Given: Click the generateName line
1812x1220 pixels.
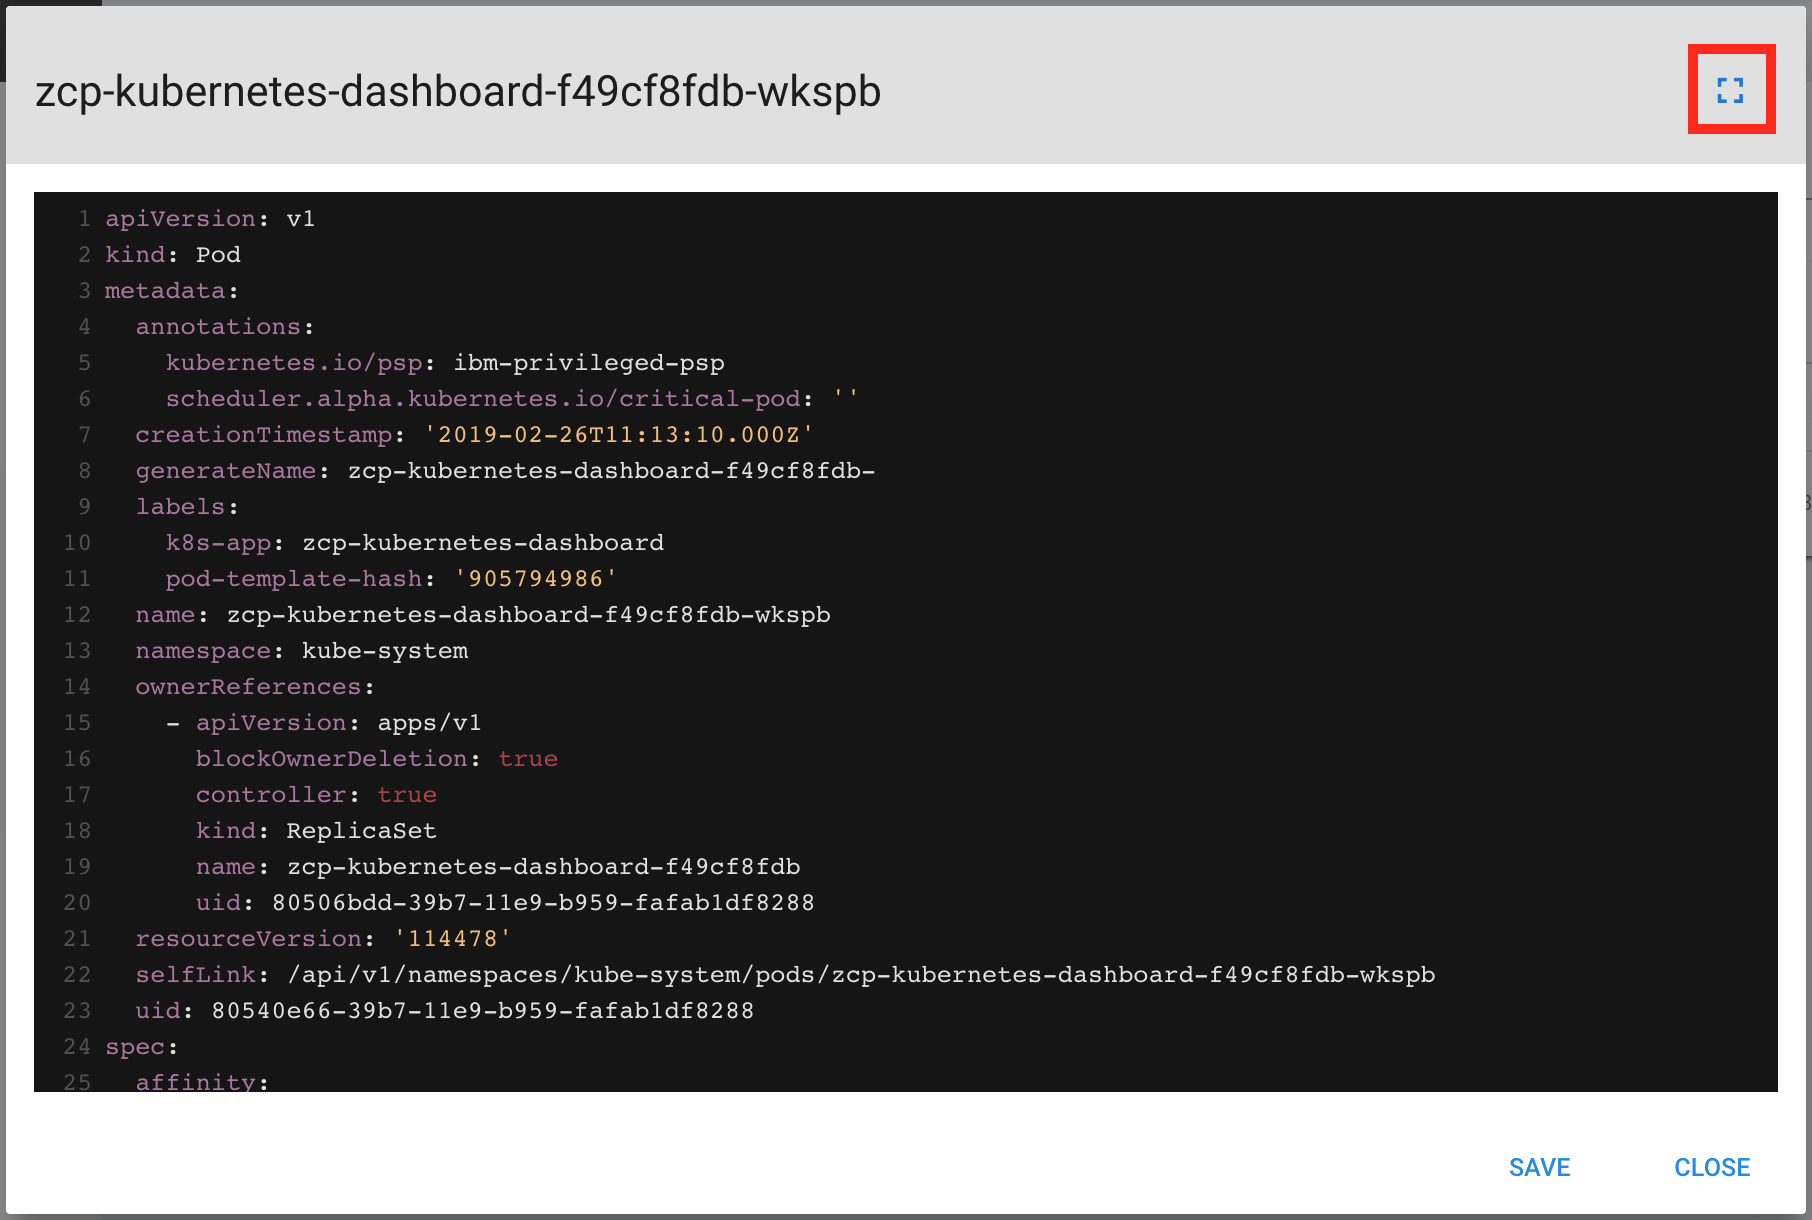Looking at the screenshot, I should click(x=505, y=470).
